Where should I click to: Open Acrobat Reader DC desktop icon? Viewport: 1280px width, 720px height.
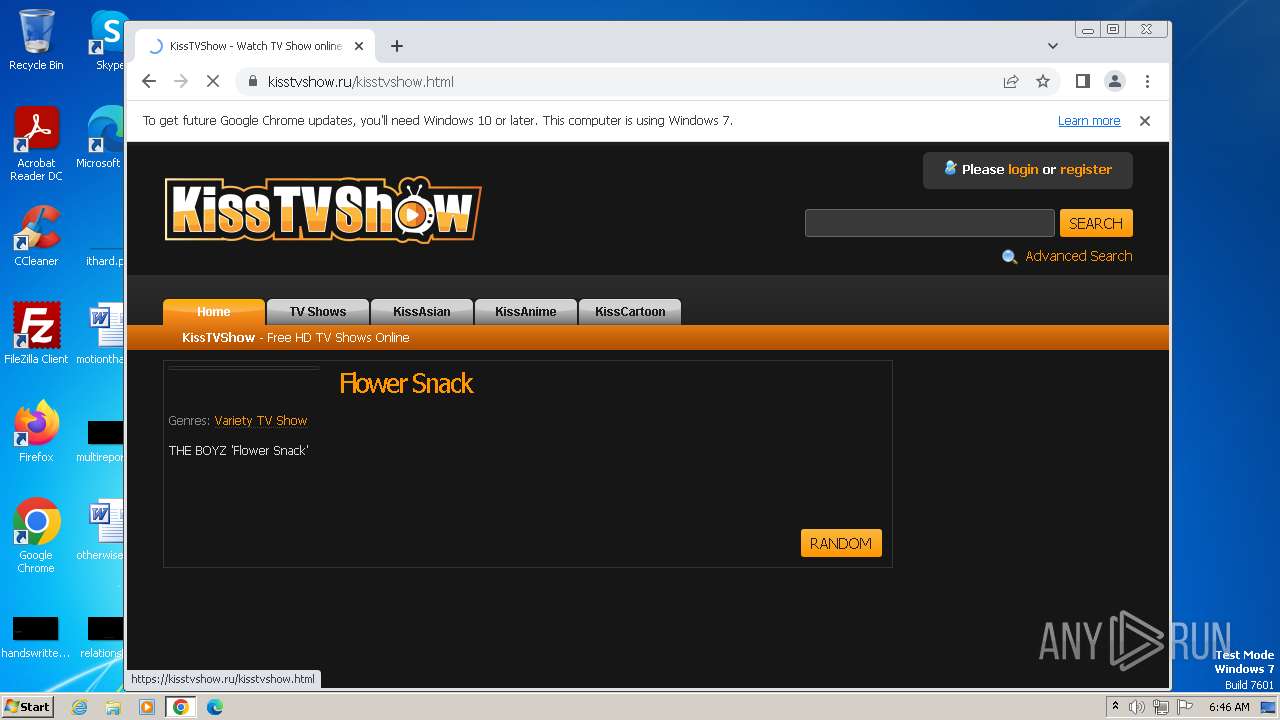click(36, 144)
